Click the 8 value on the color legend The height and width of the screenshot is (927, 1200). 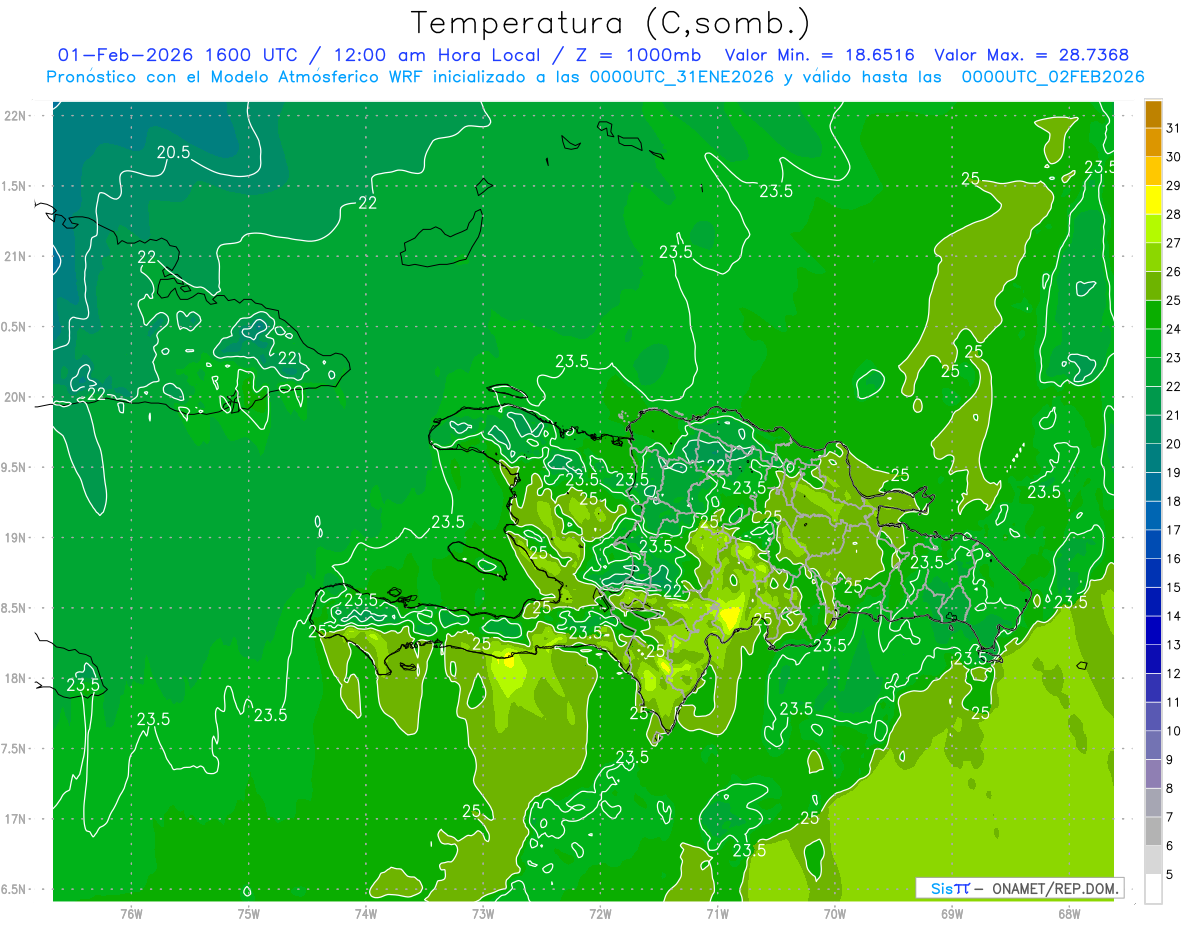1170,789
